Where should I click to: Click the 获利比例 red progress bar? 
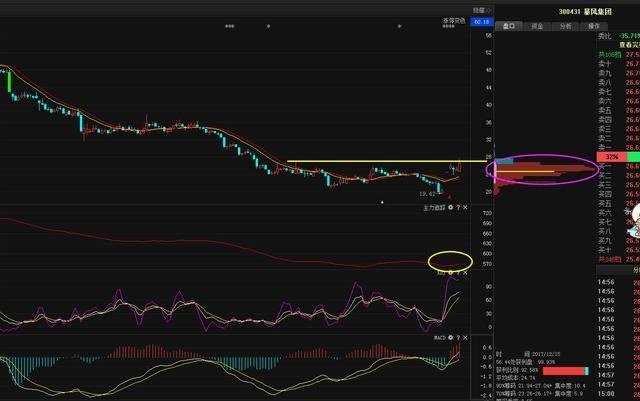coord(563,369)
